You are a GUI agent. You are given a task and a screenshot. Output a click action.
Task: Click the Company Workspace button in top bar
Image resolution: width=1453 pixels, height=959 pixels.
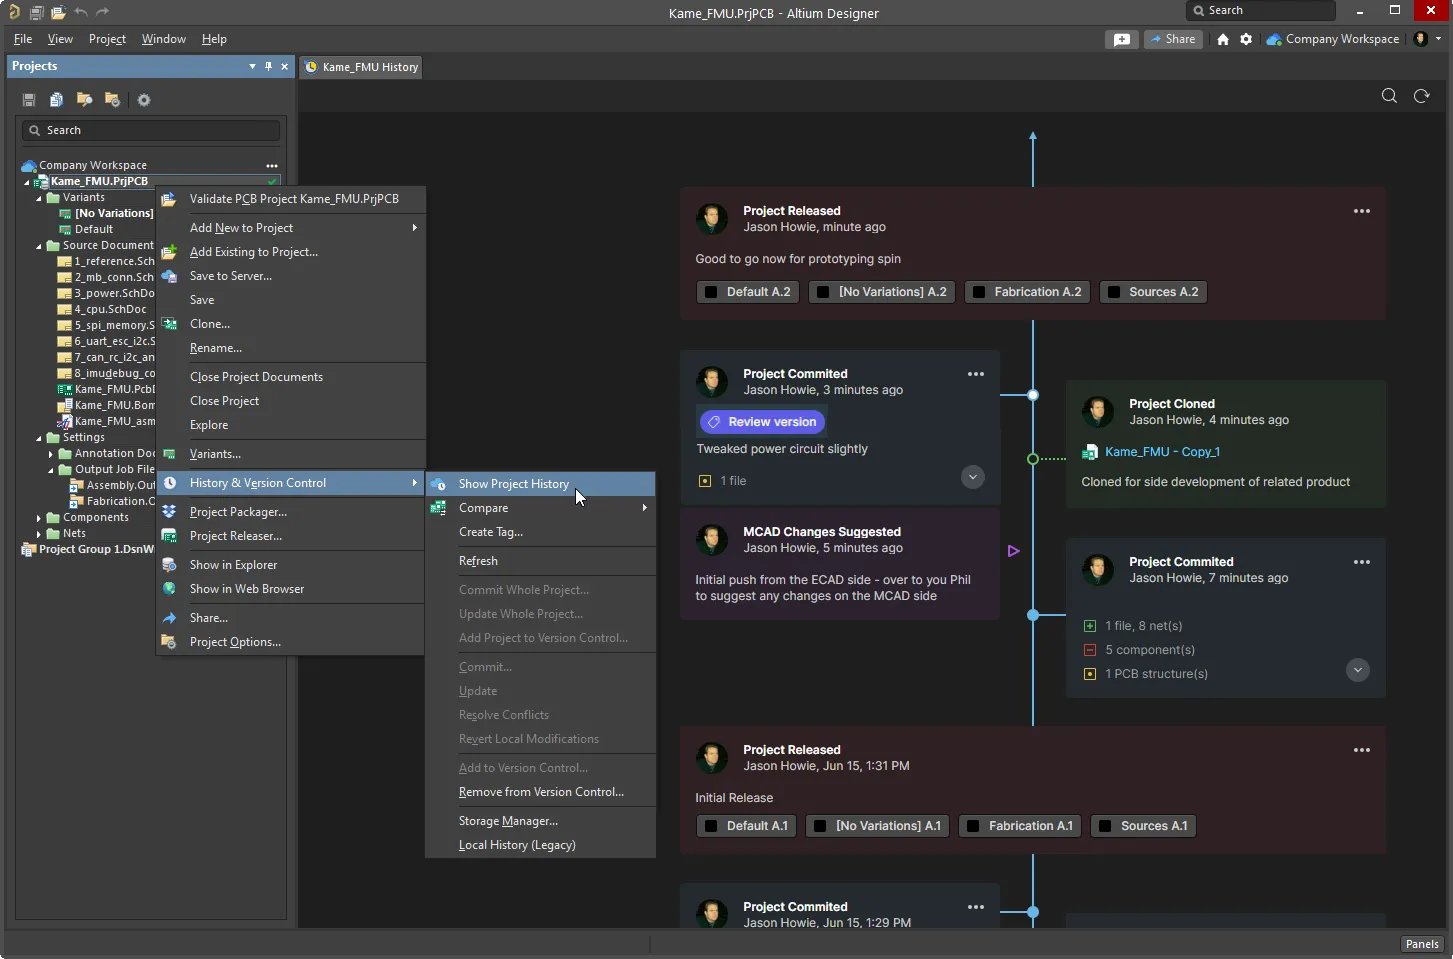click(1333, 39)
